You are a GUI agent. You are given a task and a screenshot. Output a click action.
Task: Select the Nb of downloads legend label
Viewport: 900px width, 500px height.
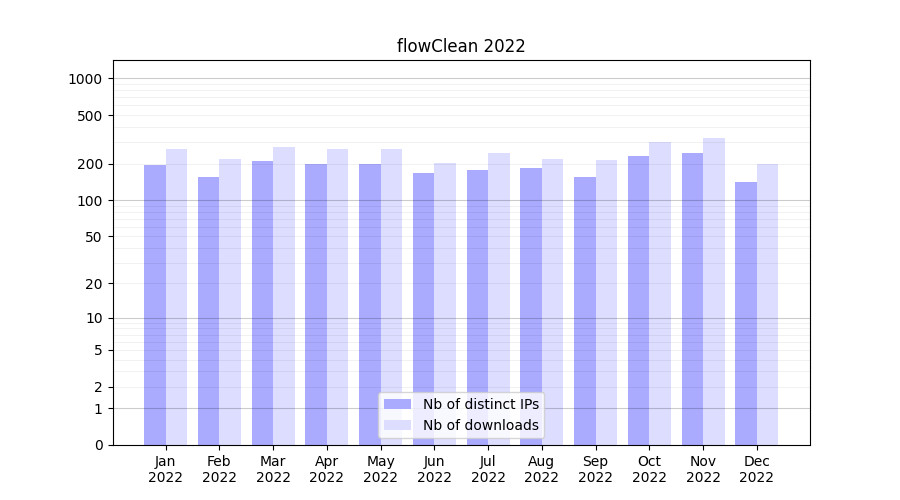(x=480, y=425)
